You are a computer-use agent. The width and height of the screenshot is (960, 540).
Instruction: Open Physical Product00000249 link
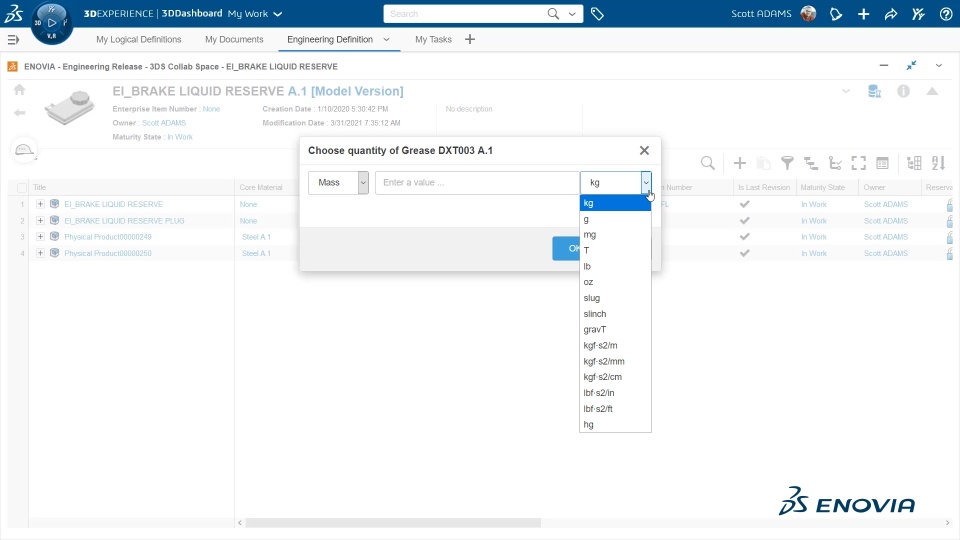108,236
